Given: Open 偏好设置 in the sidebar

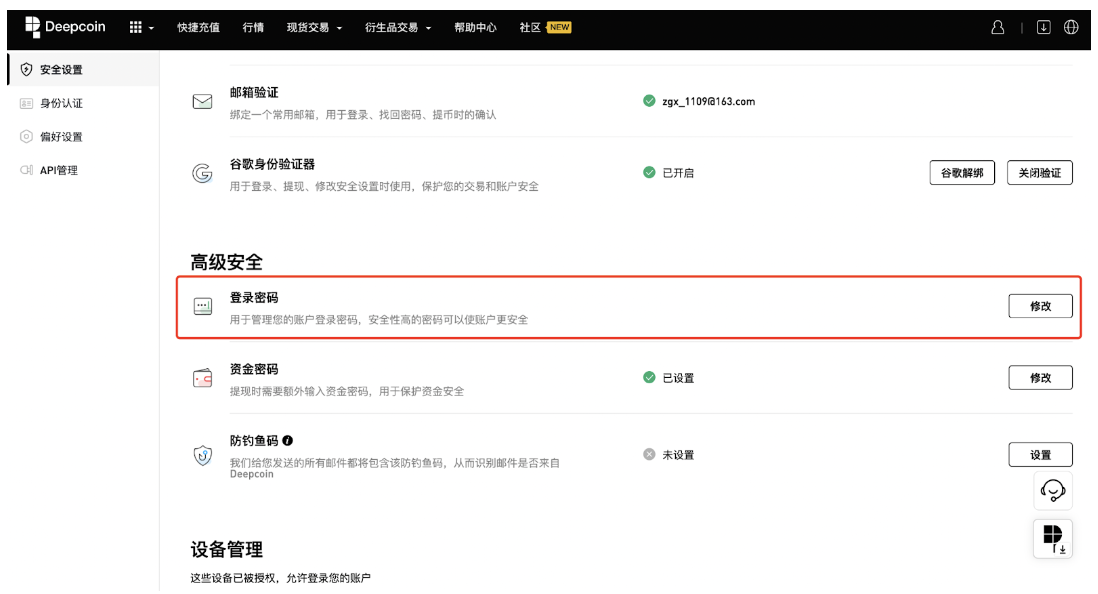Looking at the screenshot, I should tap(61, 137).
